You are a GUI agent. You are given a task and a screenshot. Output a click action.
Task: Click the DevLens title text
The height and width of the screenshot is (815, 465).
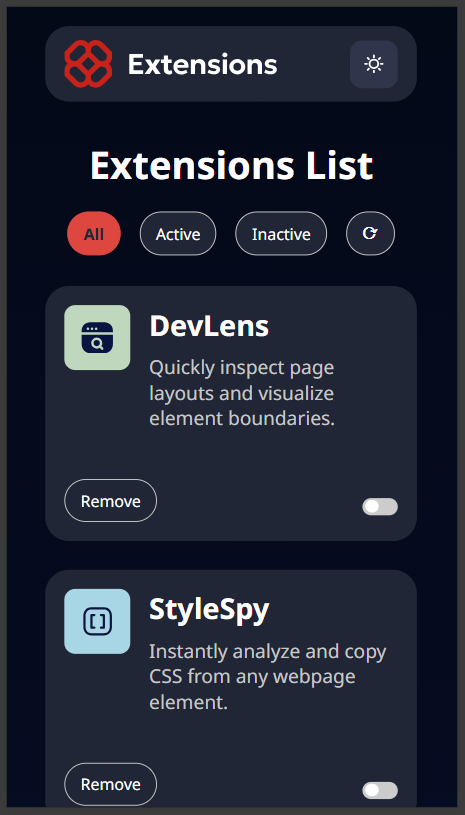tap(209, 326)
